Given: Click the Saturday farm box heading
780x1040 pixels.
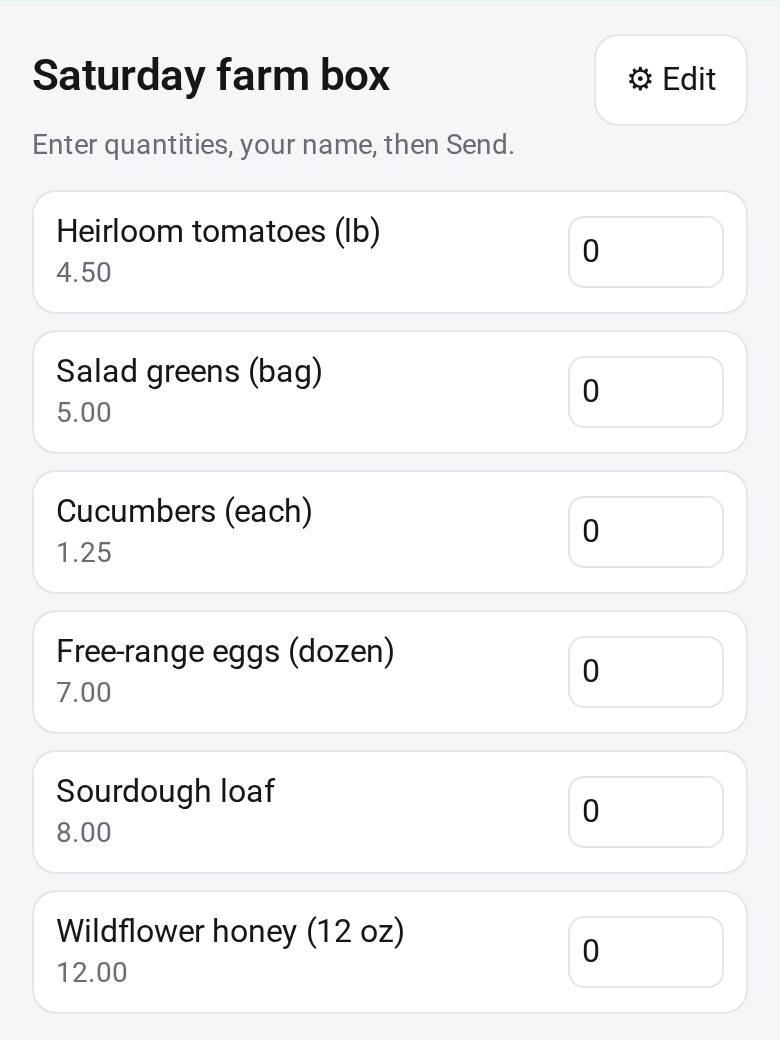Looking at the screenshot, I should pos(211,76).
